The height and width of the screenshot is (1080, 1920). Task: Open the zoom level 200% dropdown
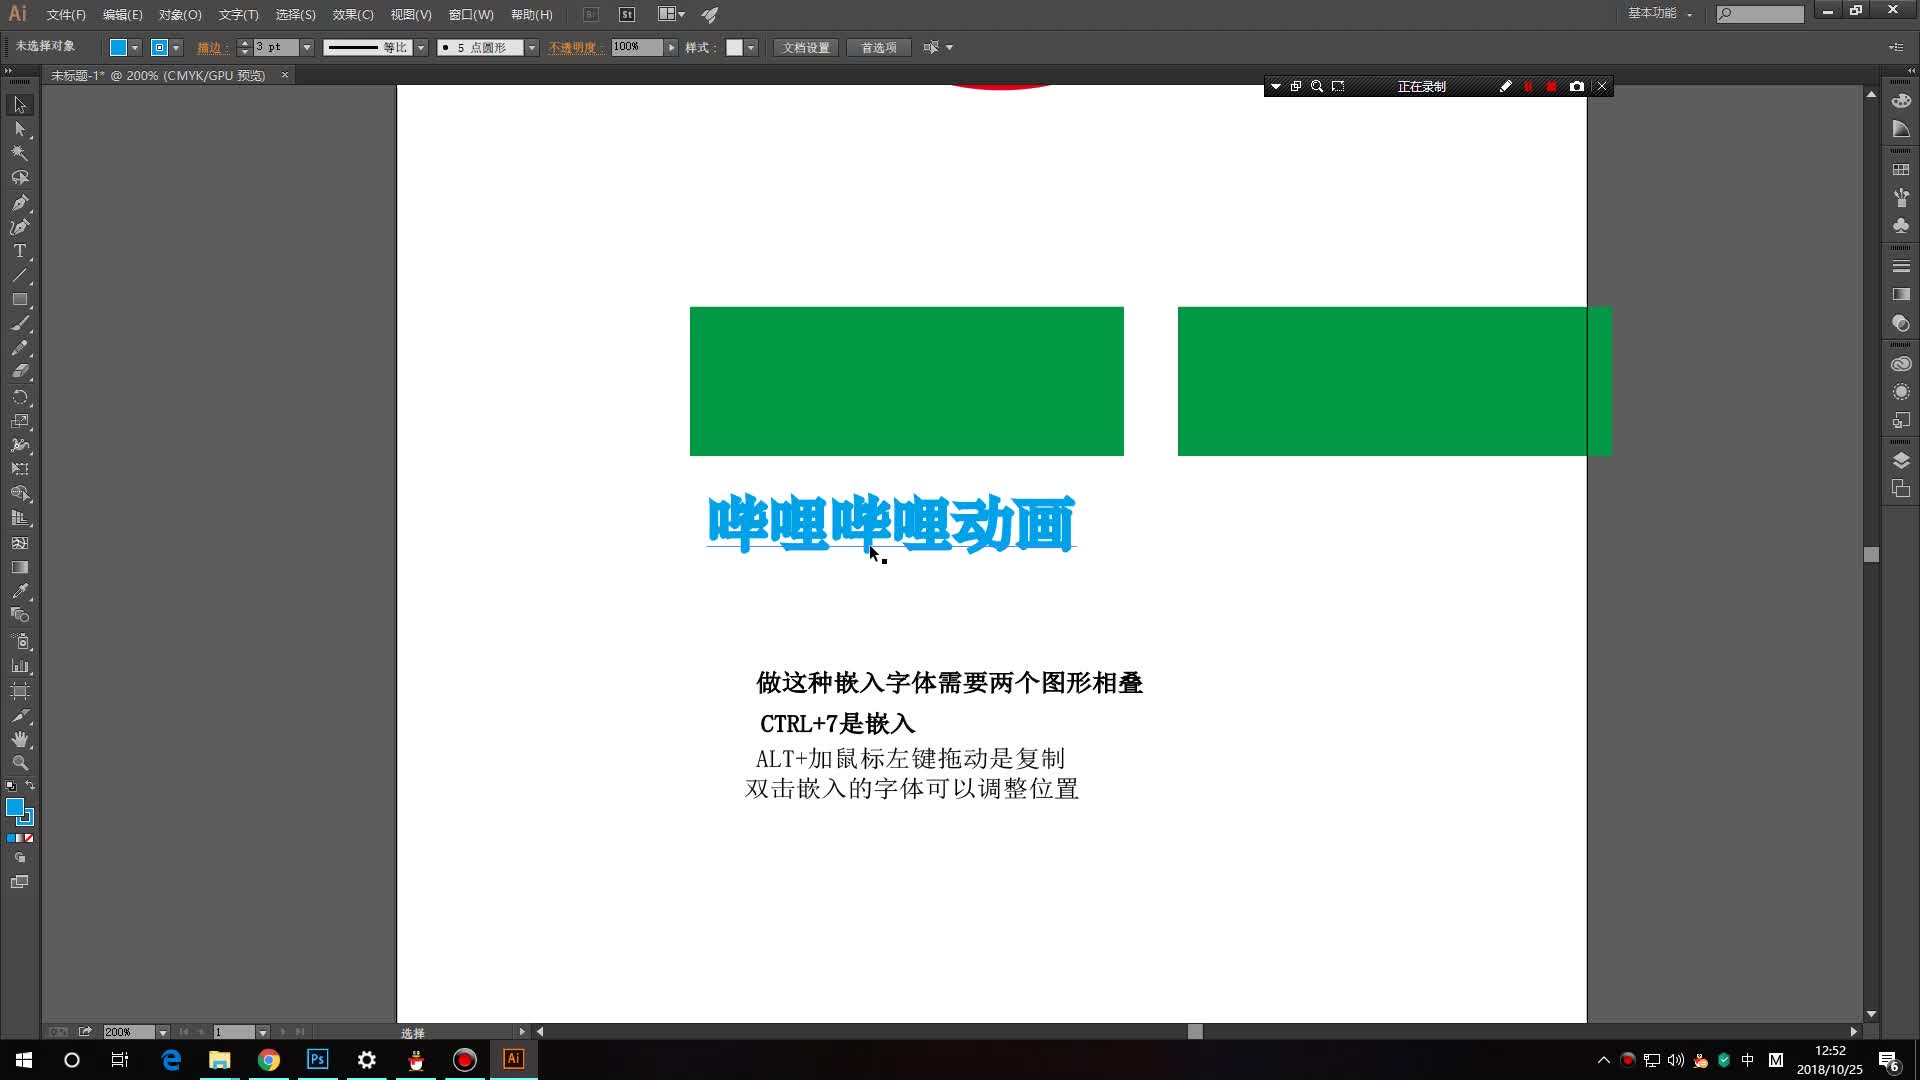tap(162, 1032)
